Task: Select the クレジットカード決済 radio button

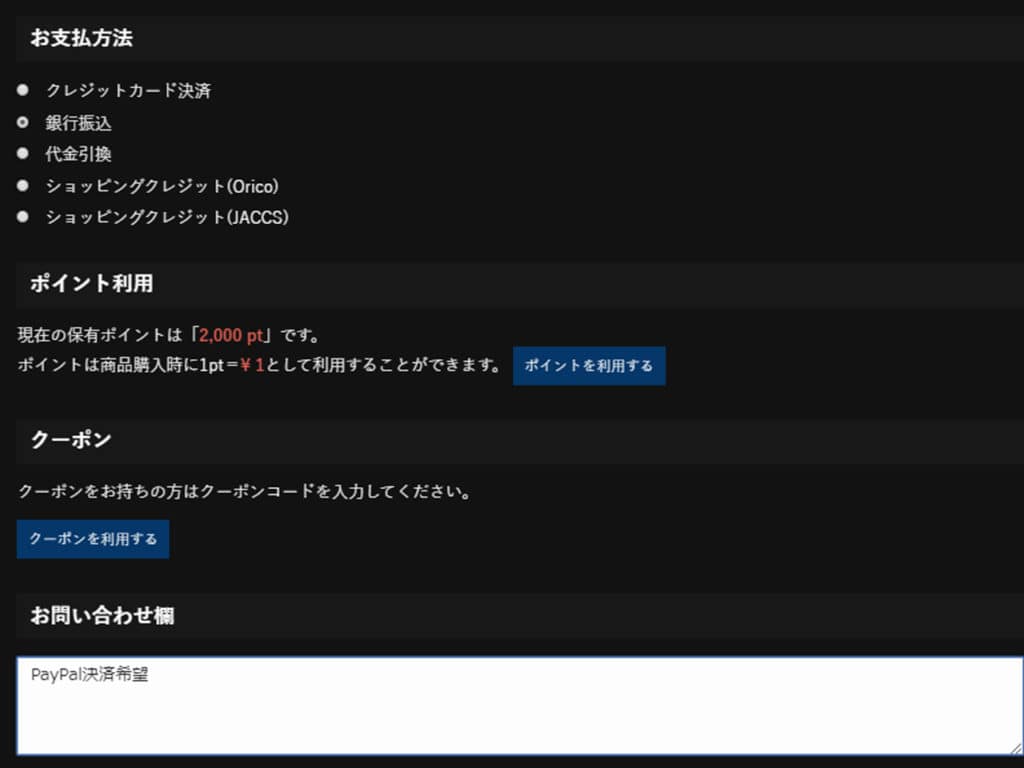Action: (x=23, y=91)
